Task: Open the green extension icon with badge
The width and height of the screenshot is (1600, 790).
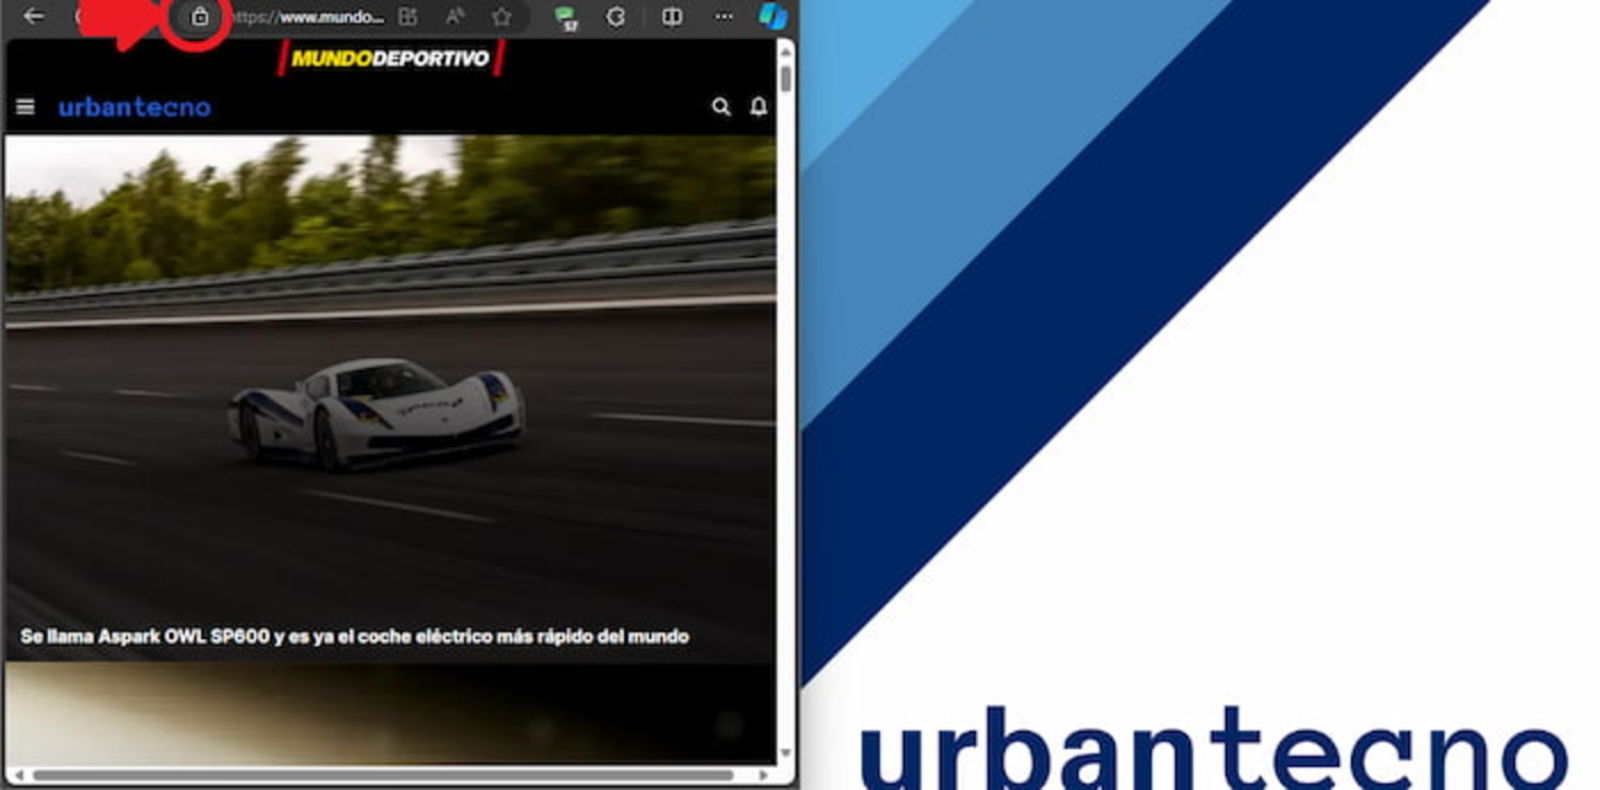Action: [566, 17]
